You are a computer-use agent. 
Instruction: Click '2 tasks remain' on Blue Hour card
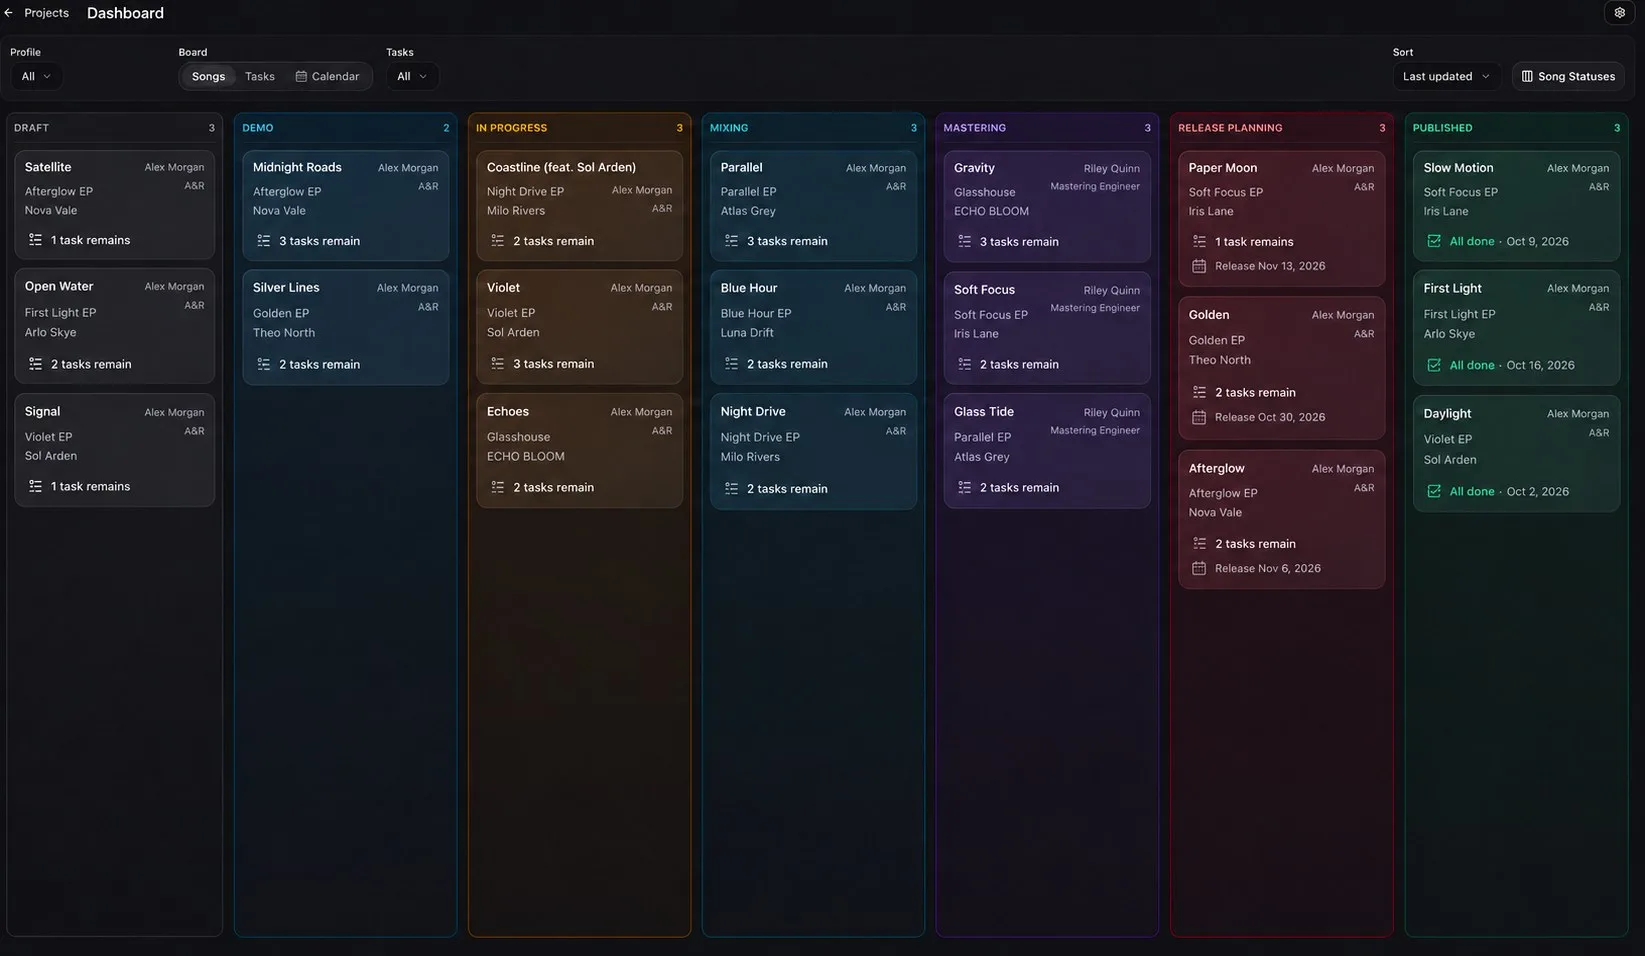(787, 364)
